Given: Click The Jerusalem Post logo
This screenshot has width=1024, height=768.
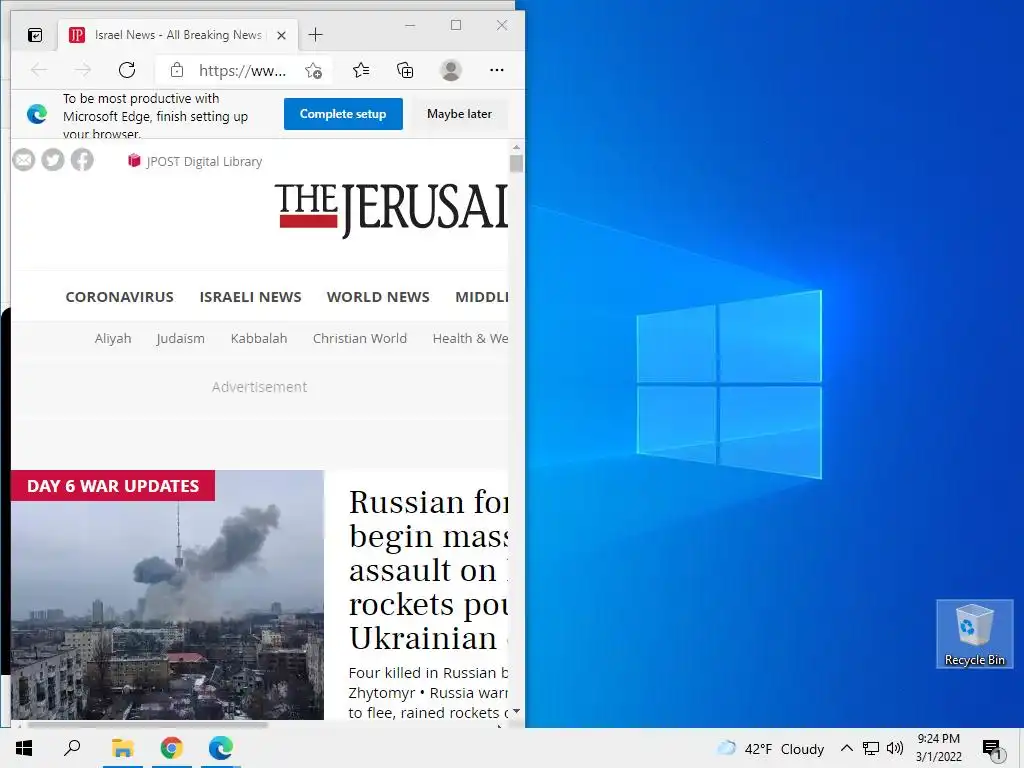Looking at the screenshot, I should pyautogui.click(x=391, y=209).
